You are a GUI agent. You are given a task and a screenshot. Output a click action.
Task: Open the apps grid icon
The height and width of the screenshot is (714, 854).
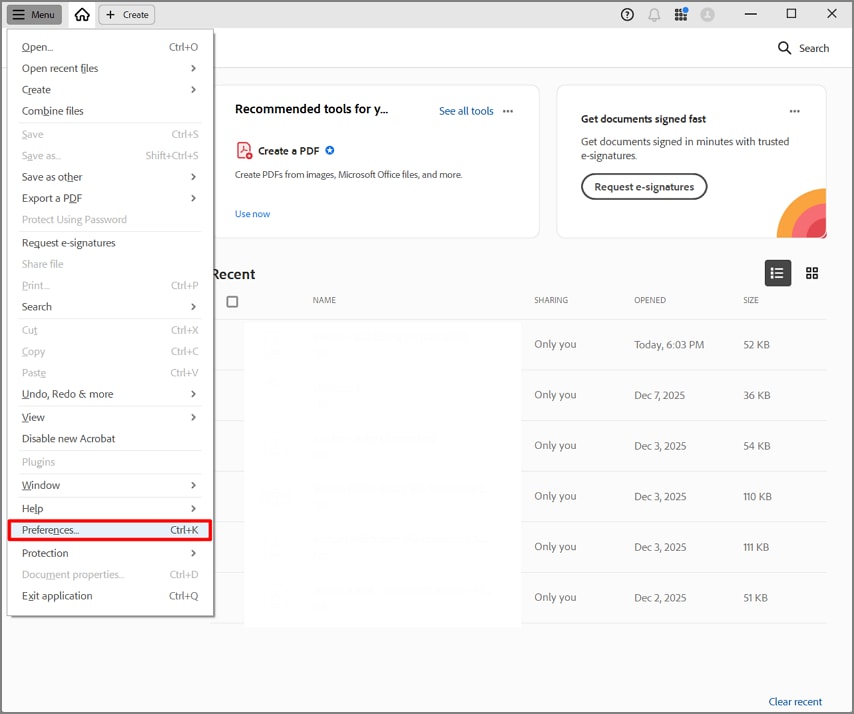tap(681, 15)
